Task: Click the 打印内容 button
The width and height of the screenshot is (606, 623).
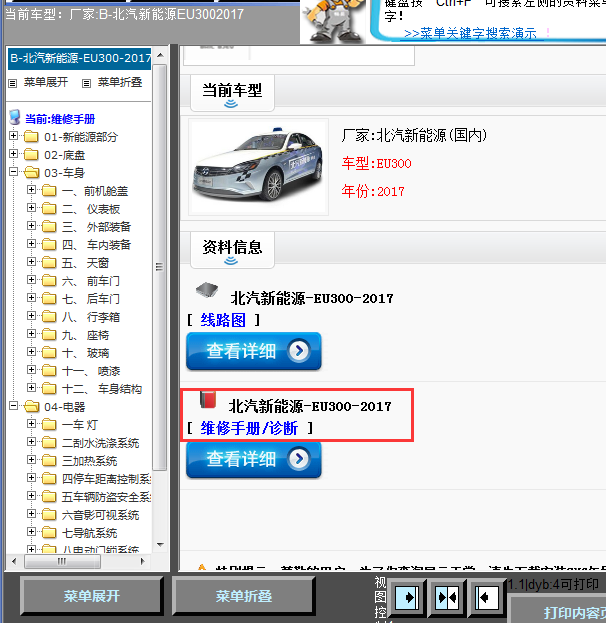Action: click(557, 609)
